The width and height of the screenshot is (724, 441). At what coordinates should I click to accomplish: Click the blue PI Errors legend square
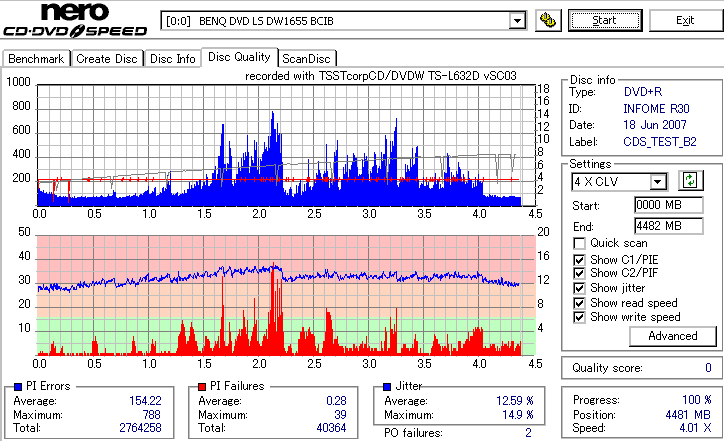(18, 387)
